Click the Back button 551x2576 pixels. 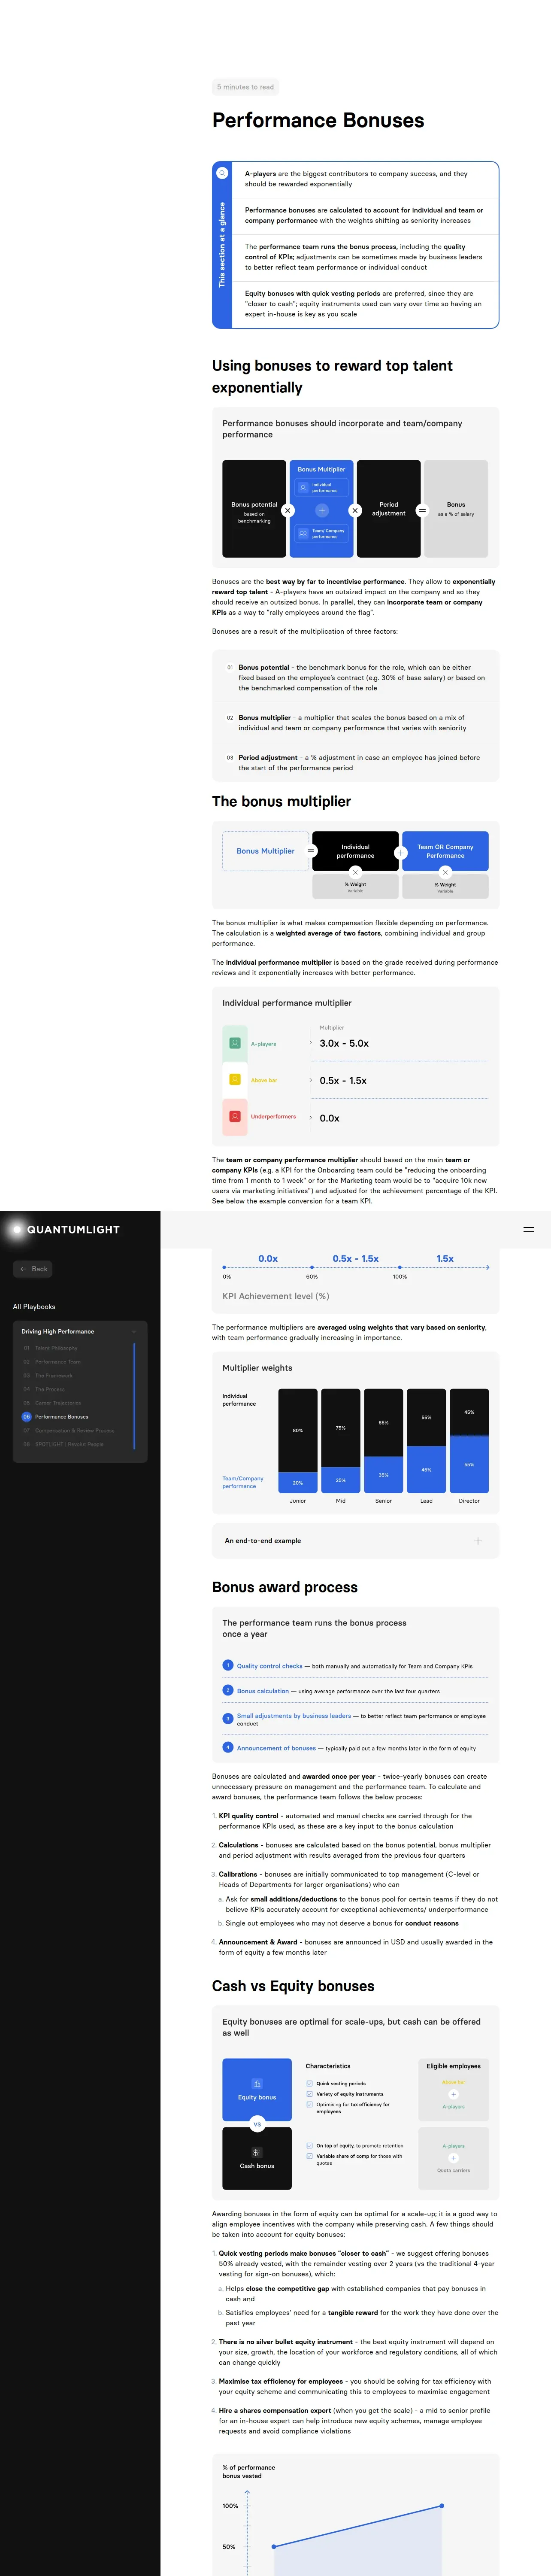coord(33,1269)
